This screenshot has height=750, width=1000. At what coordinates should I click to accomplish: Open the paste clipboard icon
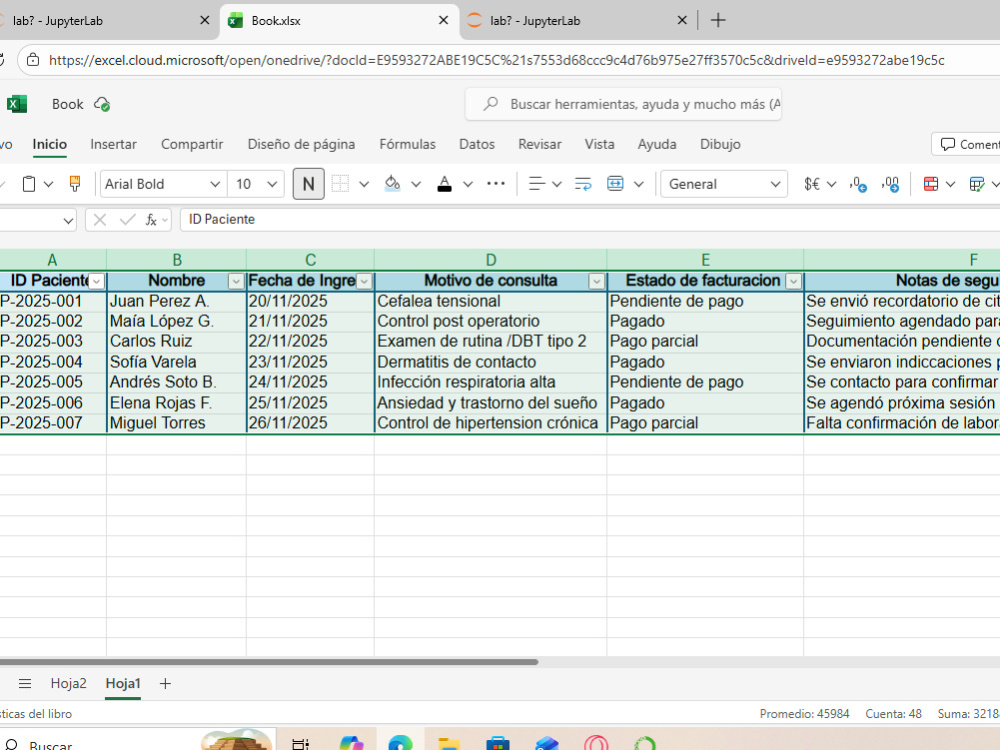click(x=29, y=184)
